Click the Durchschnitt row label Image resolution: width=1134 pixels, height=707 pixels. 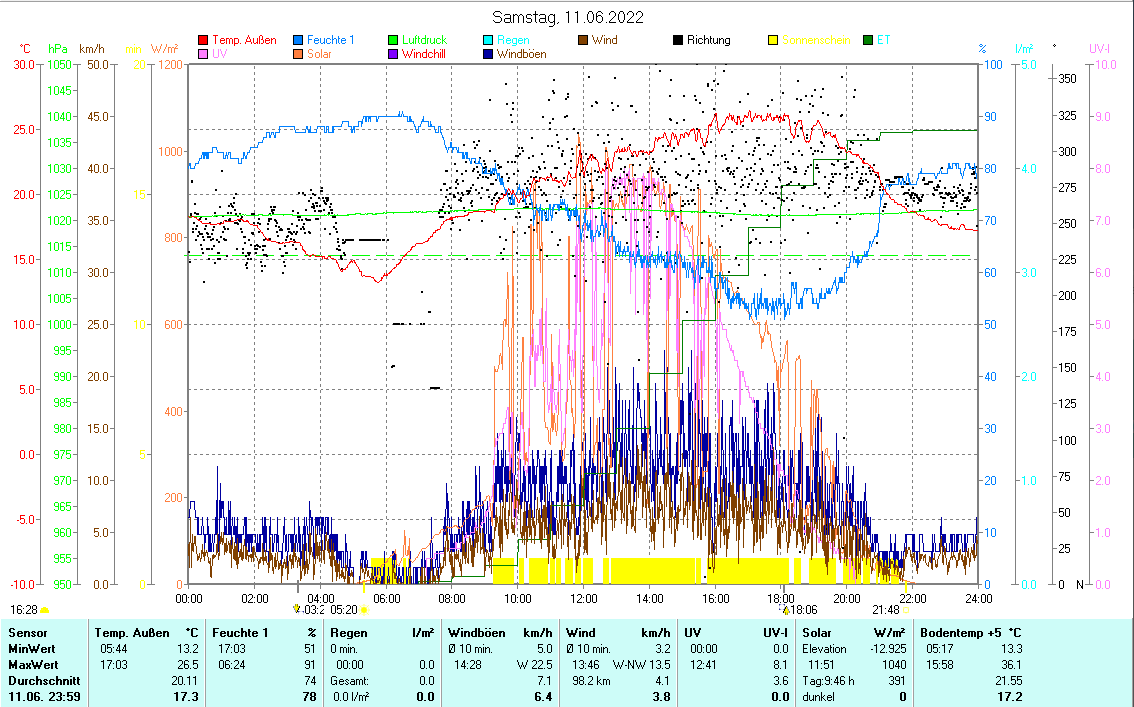(x=44, y=681)
